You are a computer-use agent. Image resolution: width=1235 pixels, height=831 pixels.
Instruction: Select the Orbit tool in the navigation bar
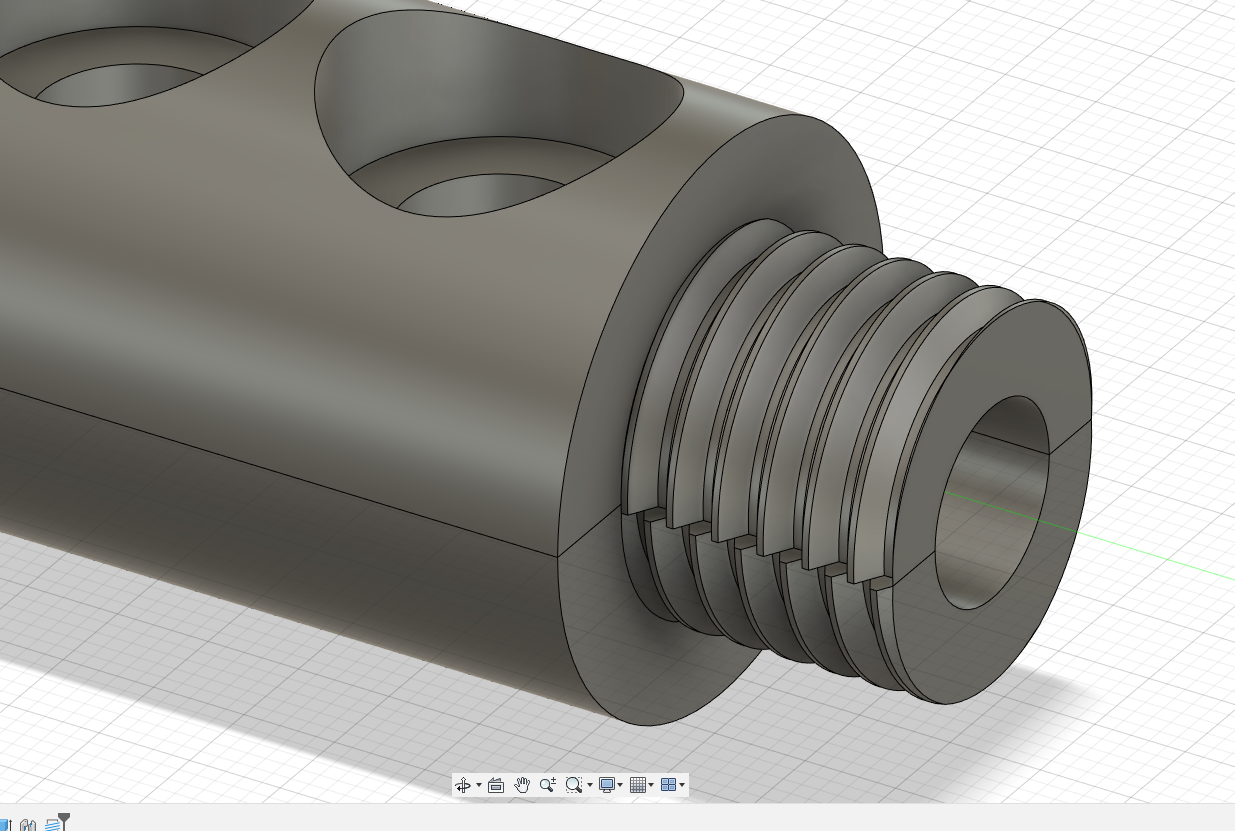[x=464, y=785]
